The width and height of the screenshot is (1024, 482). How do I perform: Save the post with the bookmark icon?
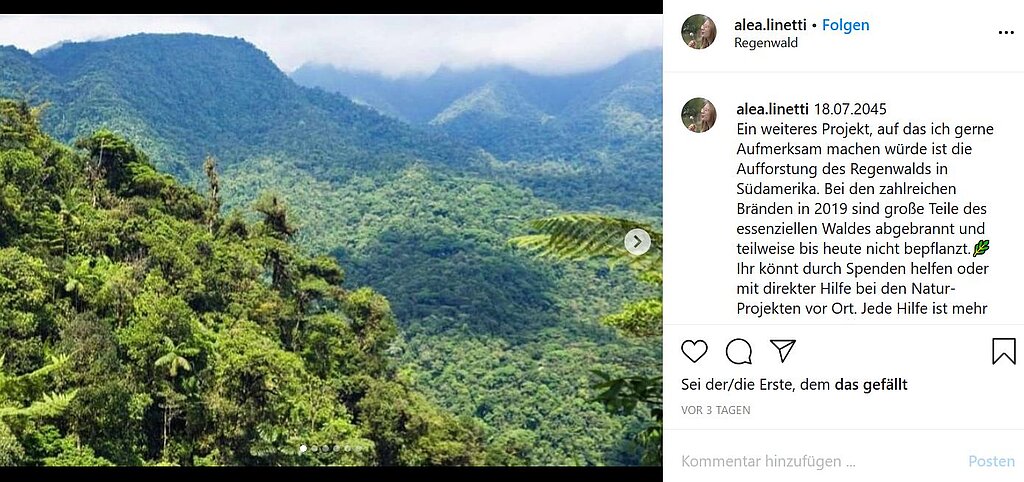1003,351
